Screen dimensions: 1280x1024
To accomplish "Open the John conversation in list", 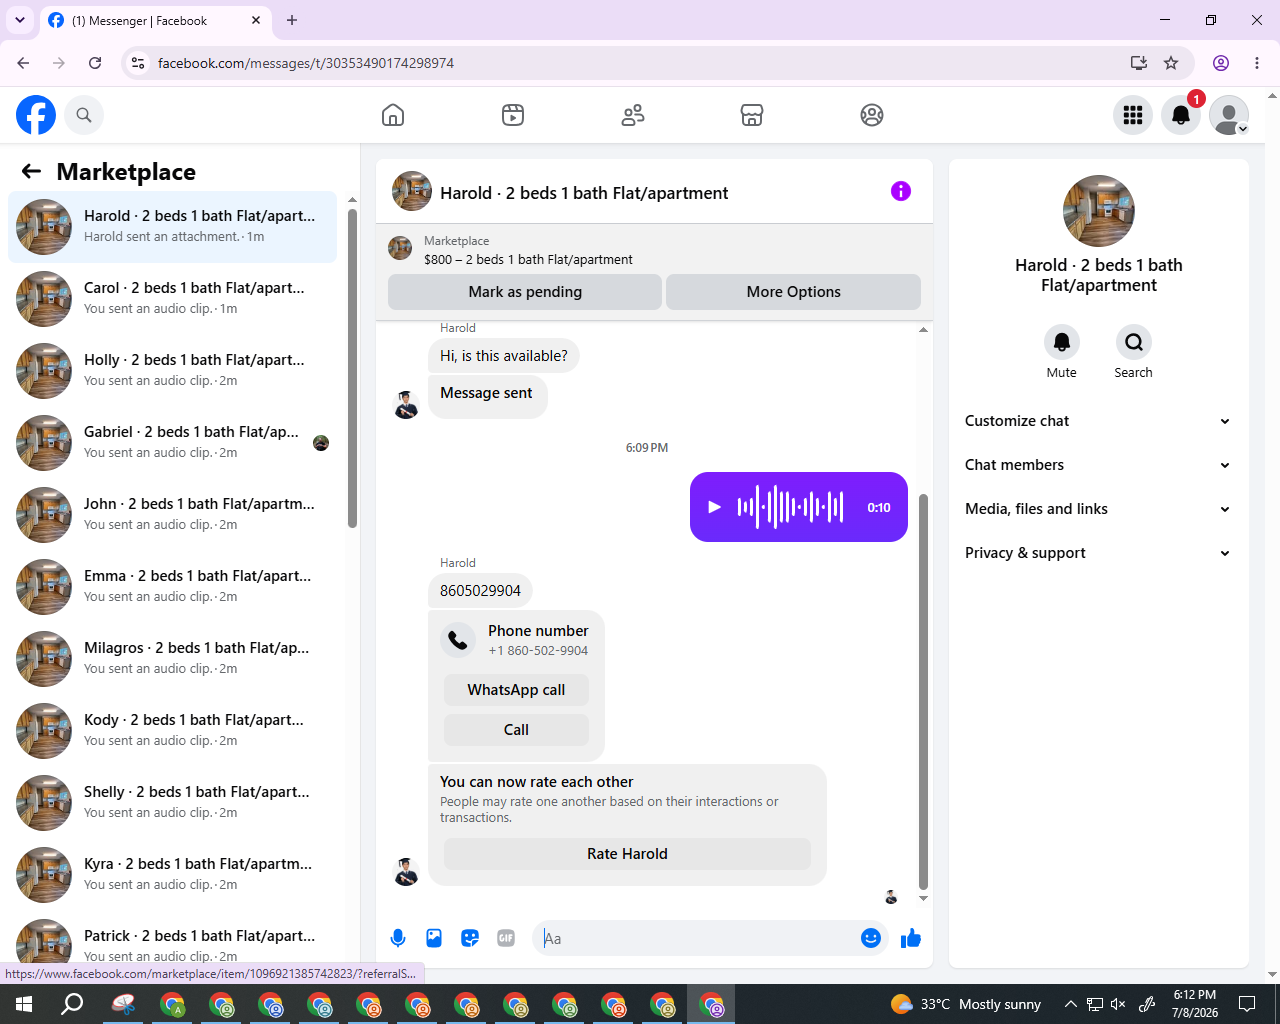I will pos(173,515).
